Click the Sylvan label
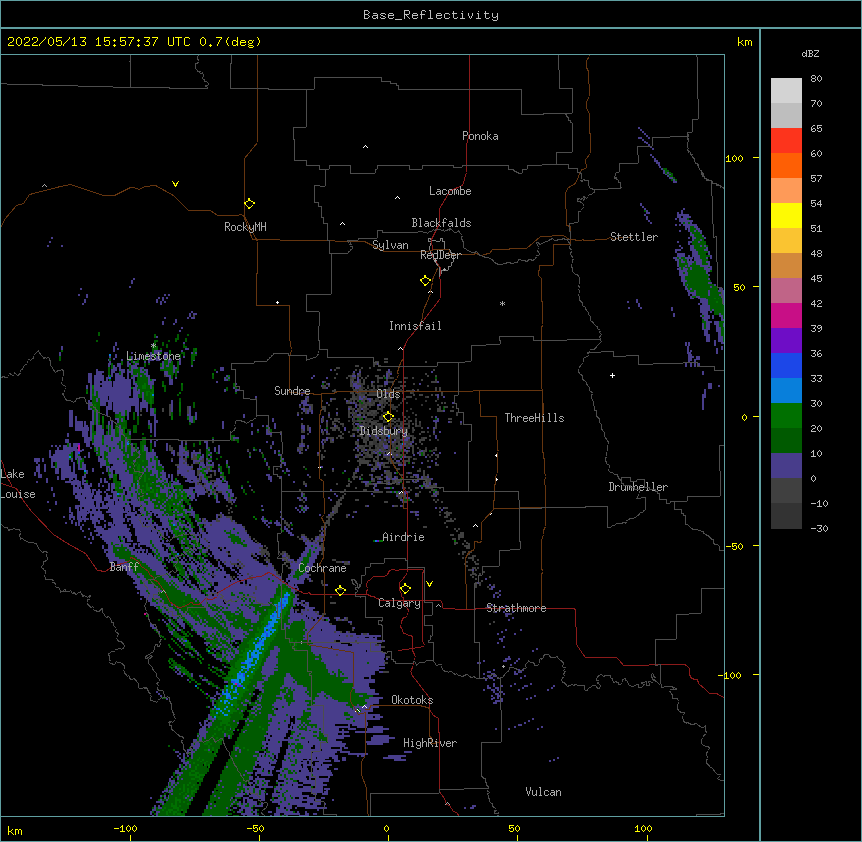Screen dimensions: 862x842 (x=390, y=245)
